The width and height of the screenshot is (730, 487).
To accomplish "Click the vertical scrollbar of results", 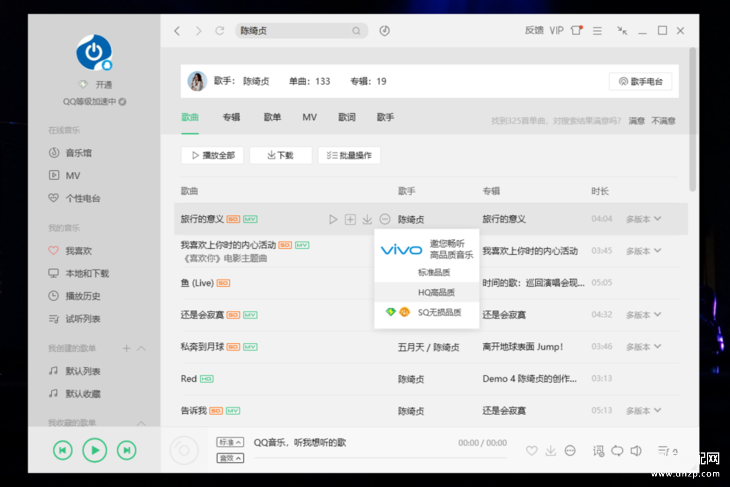I will coord(693,119).
